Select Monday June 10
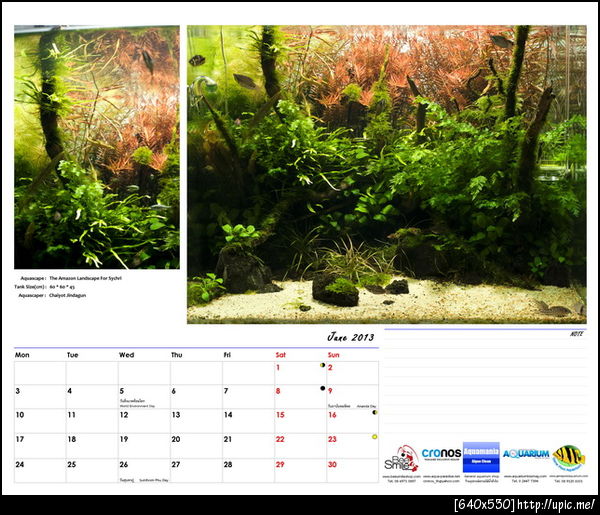Image resolution: width=600 pixels, height=515 pixels. [40, 421]
